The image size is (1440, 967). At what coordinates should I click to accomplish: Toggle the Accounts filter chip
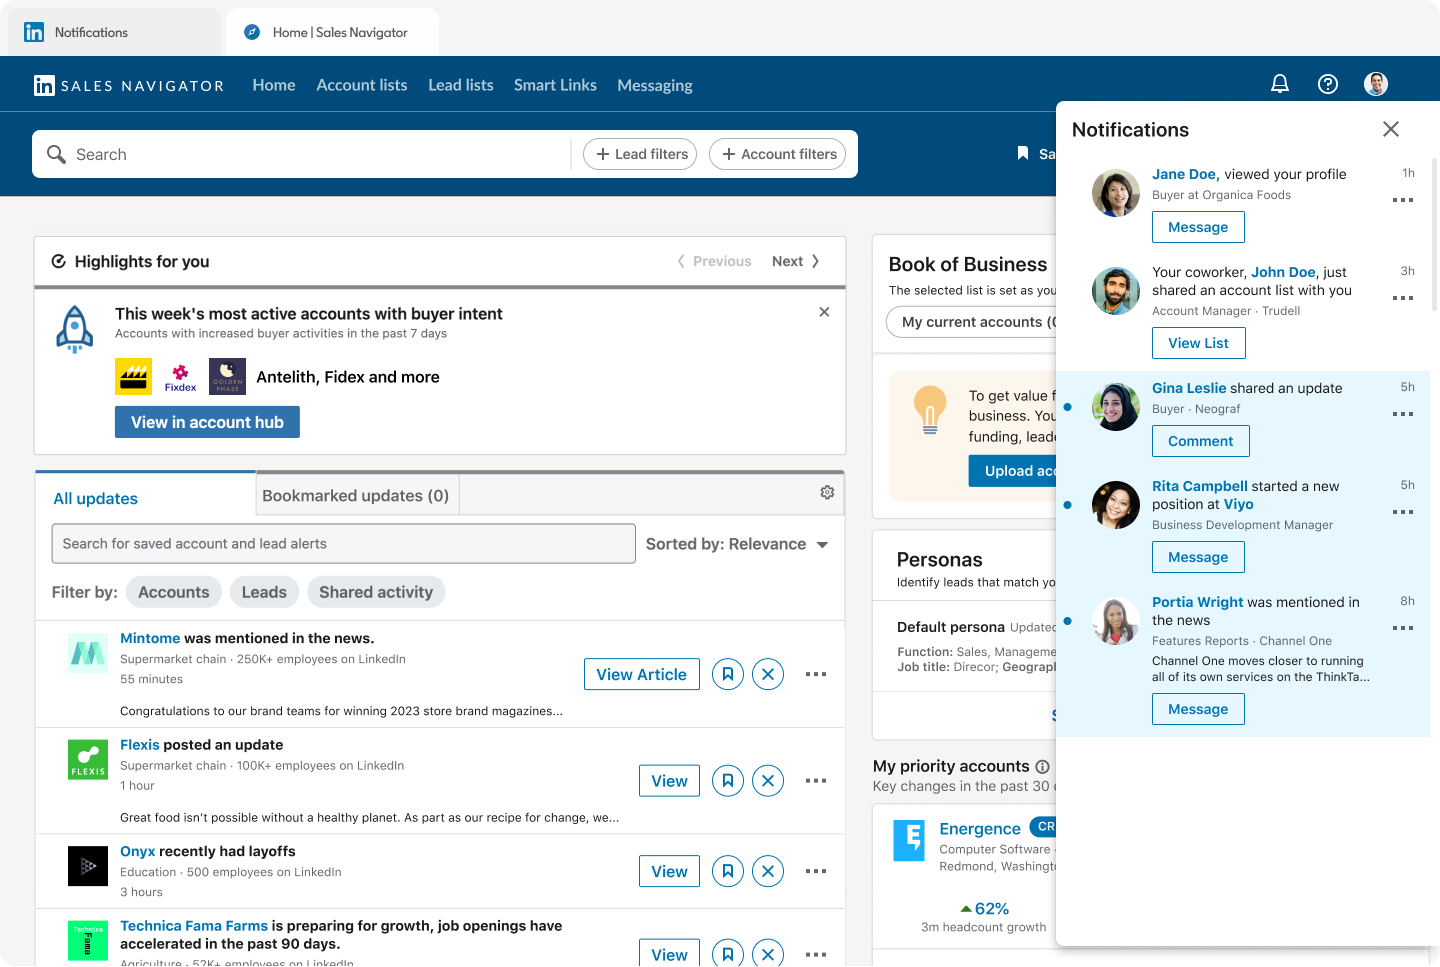pos(173,592)
